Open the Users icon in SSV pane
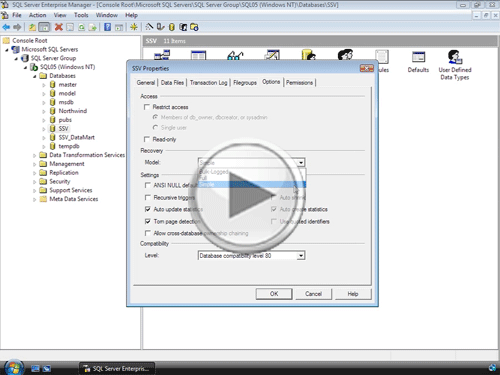The image size is (500, 375). (309, 55)
